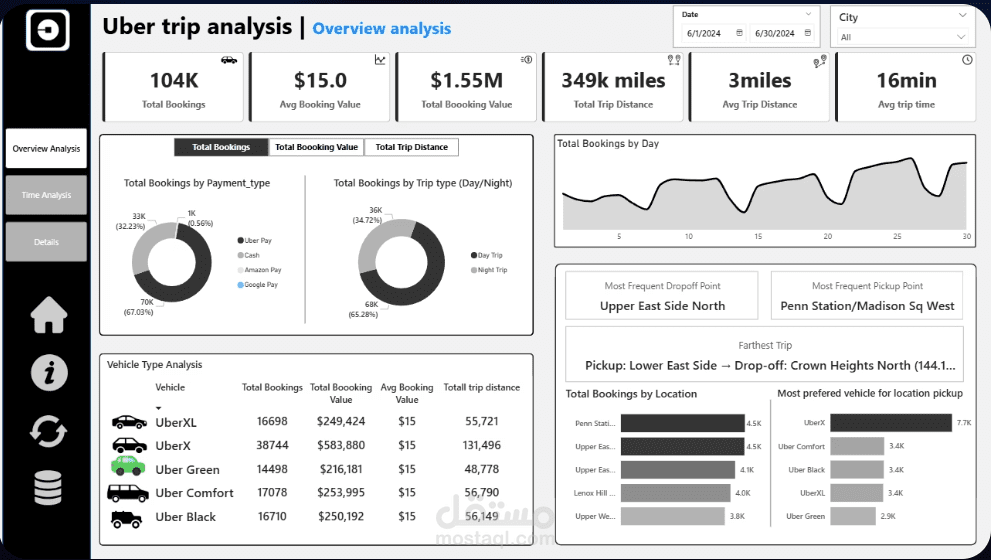This screenshot has width=991, height=560.
Task: Click the 349k miles figure
Action: [613, 80]
